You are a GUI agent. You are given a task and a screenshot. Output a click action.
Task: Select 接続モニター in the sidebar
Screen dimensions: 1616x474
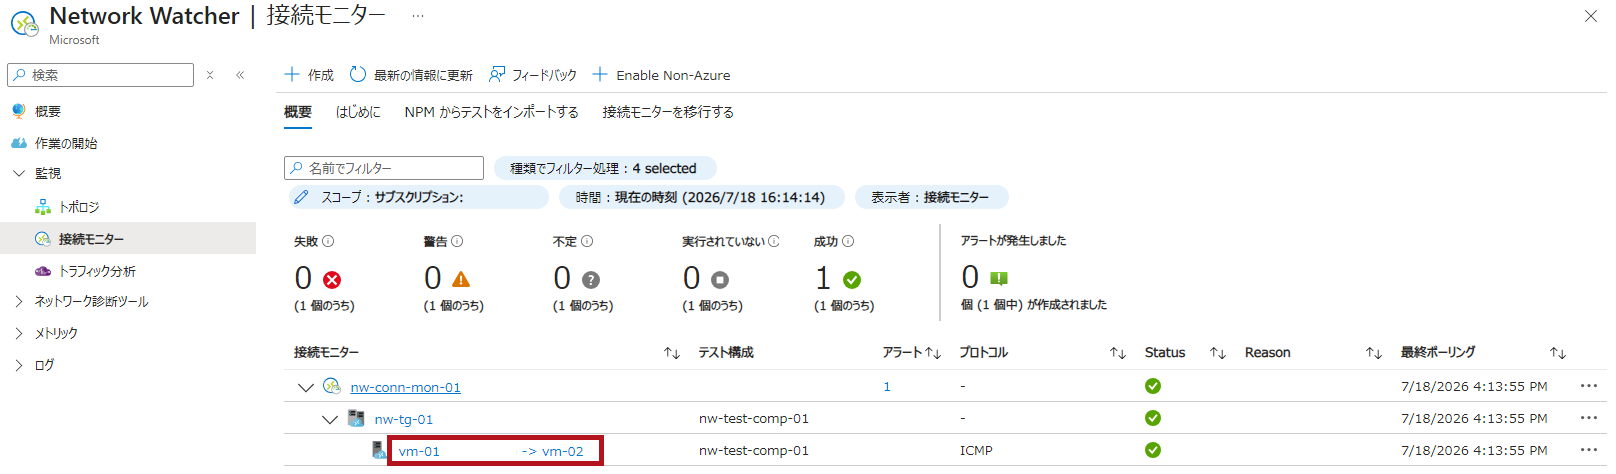[x=128, y=239]
